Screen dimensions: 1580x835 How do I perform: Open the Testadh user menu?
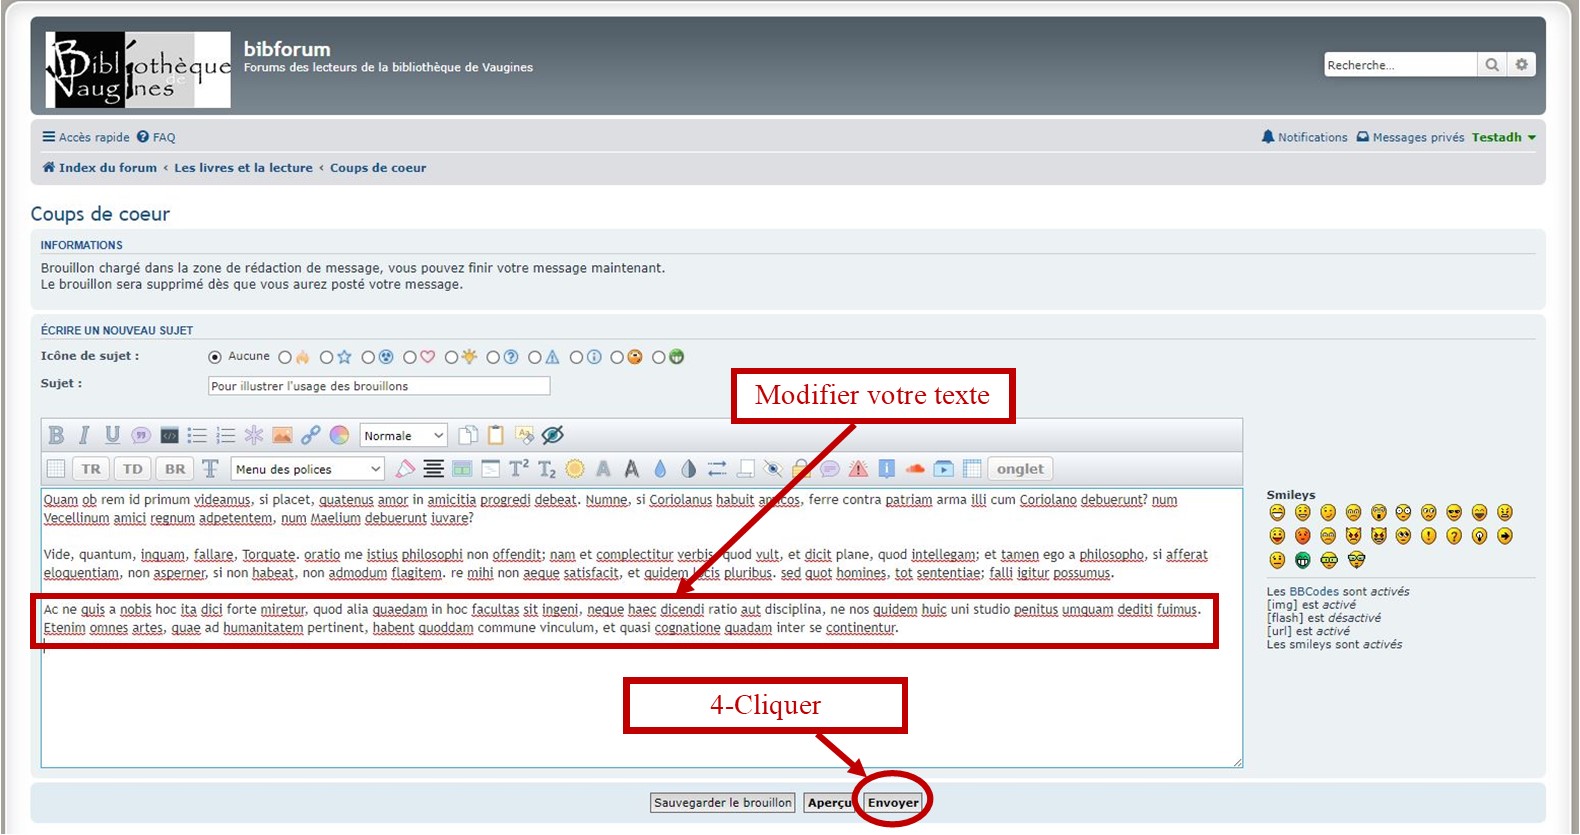coord(1502,137)
